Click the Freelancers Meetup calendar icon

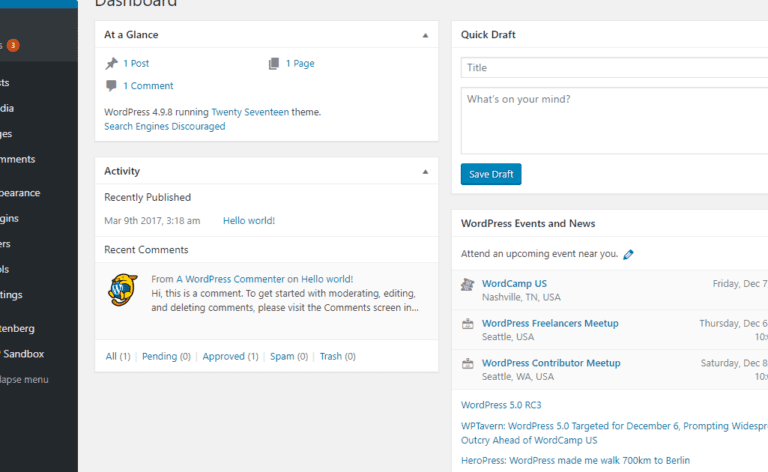467,324
